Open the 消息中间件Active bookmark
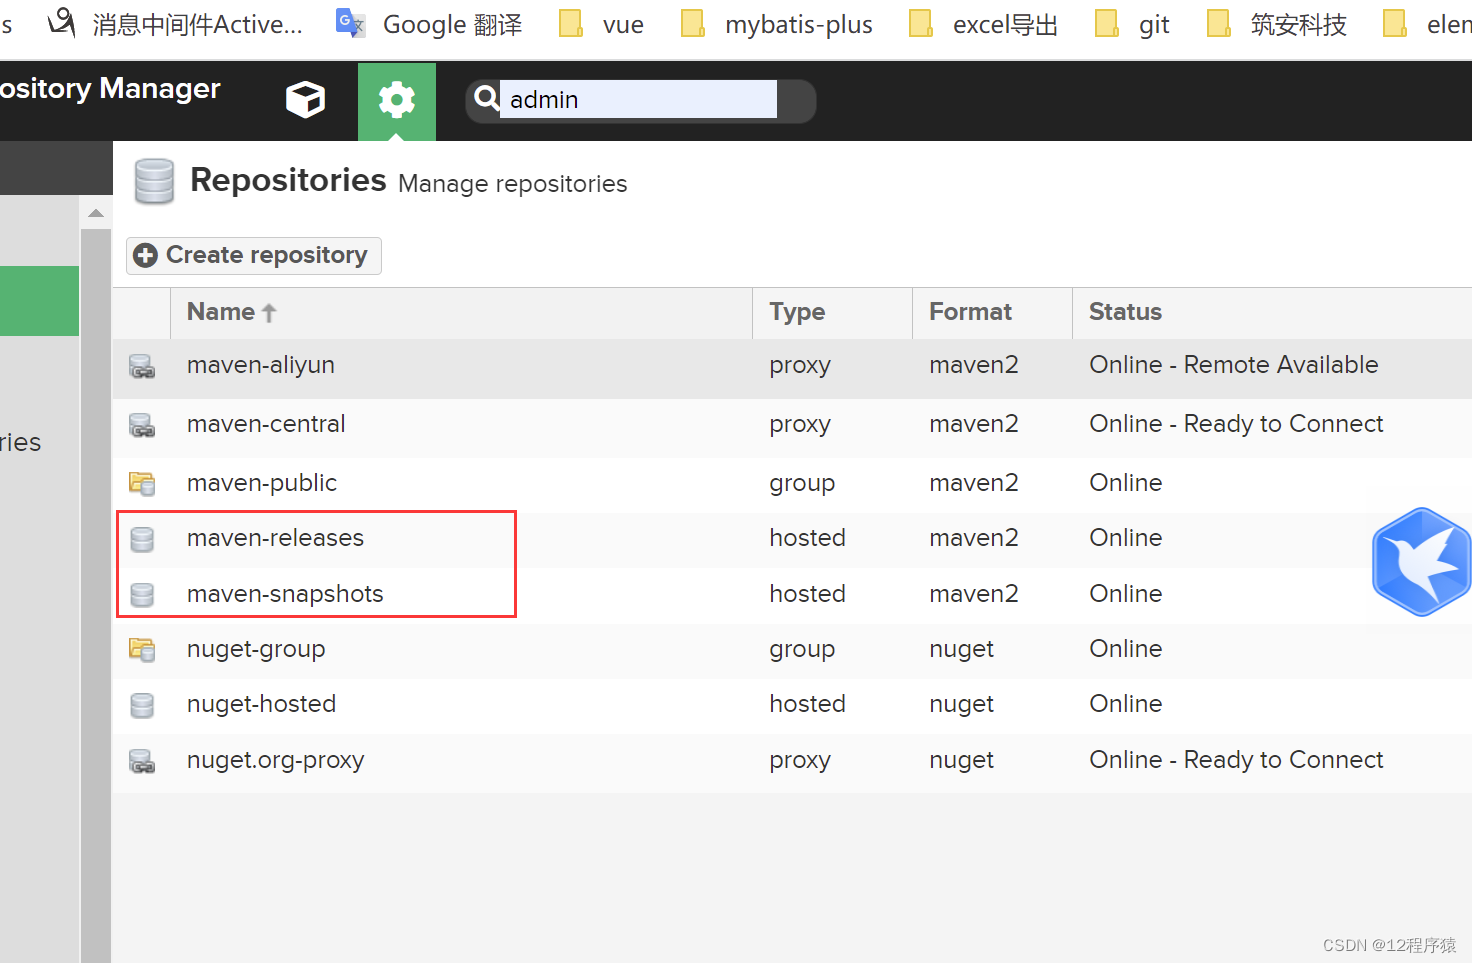This screenshot has width=1472, height=963. coord(175,24)
